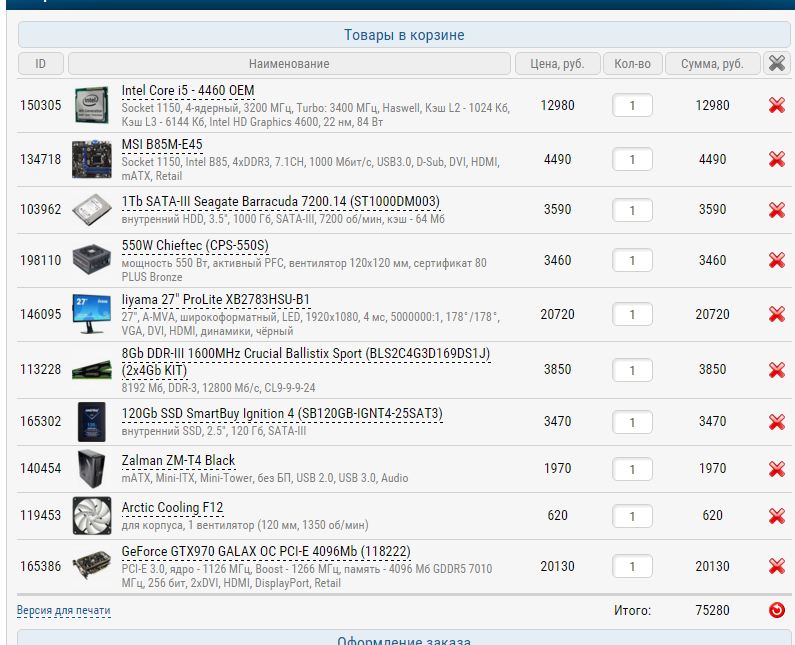
Task: Click the Наименование column header
Action: click(289, 63)
